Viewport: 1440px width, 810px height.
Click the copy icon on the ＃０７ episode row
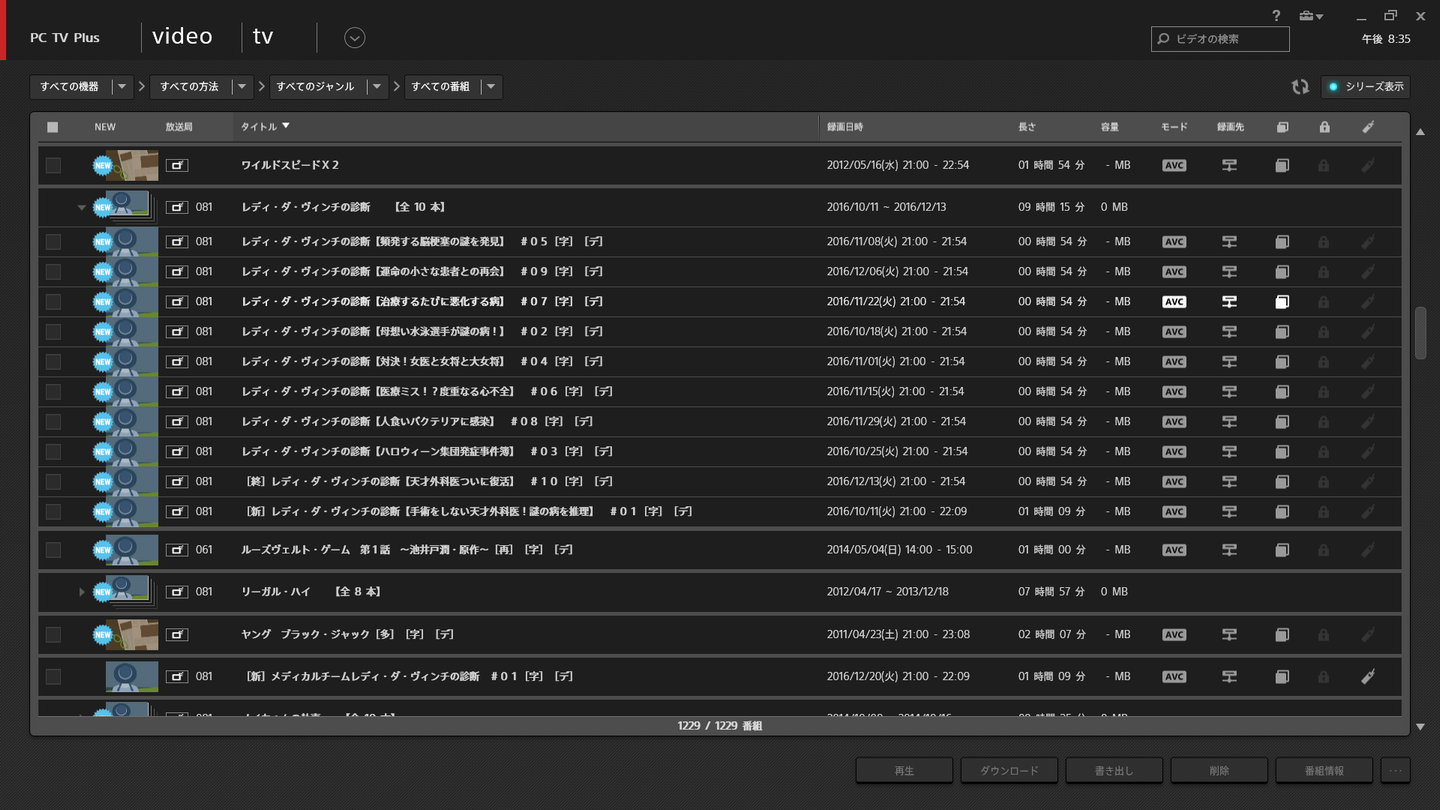(x=1282, y=302)
